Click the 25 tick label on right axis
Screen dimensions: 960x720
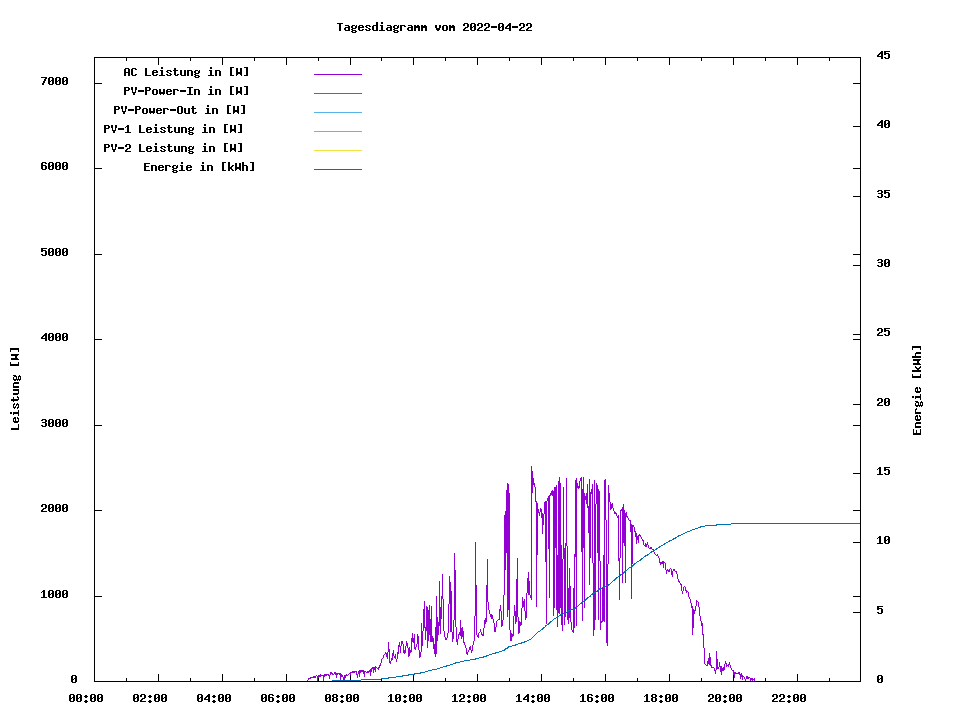(x=883, y=332)
